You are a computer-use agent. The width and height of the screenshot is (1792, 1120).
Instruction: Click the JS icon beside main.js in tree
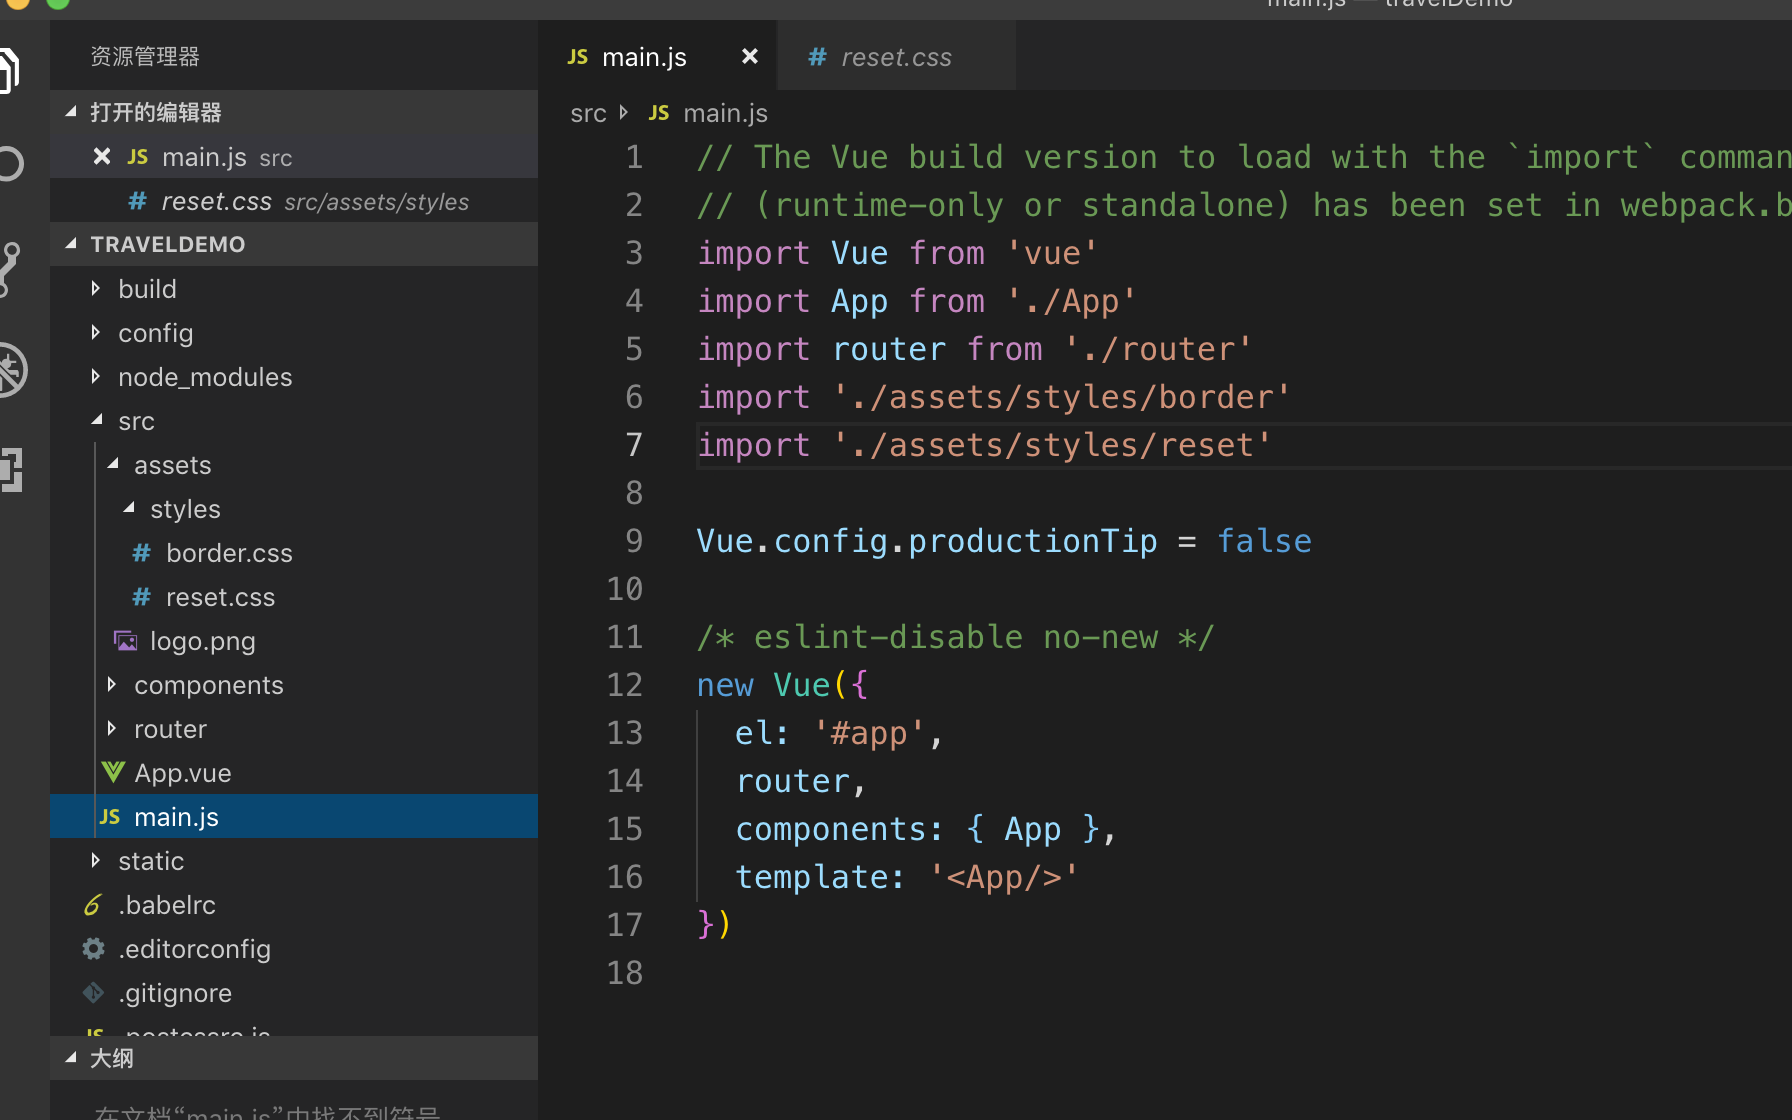(x=110, y=817)
